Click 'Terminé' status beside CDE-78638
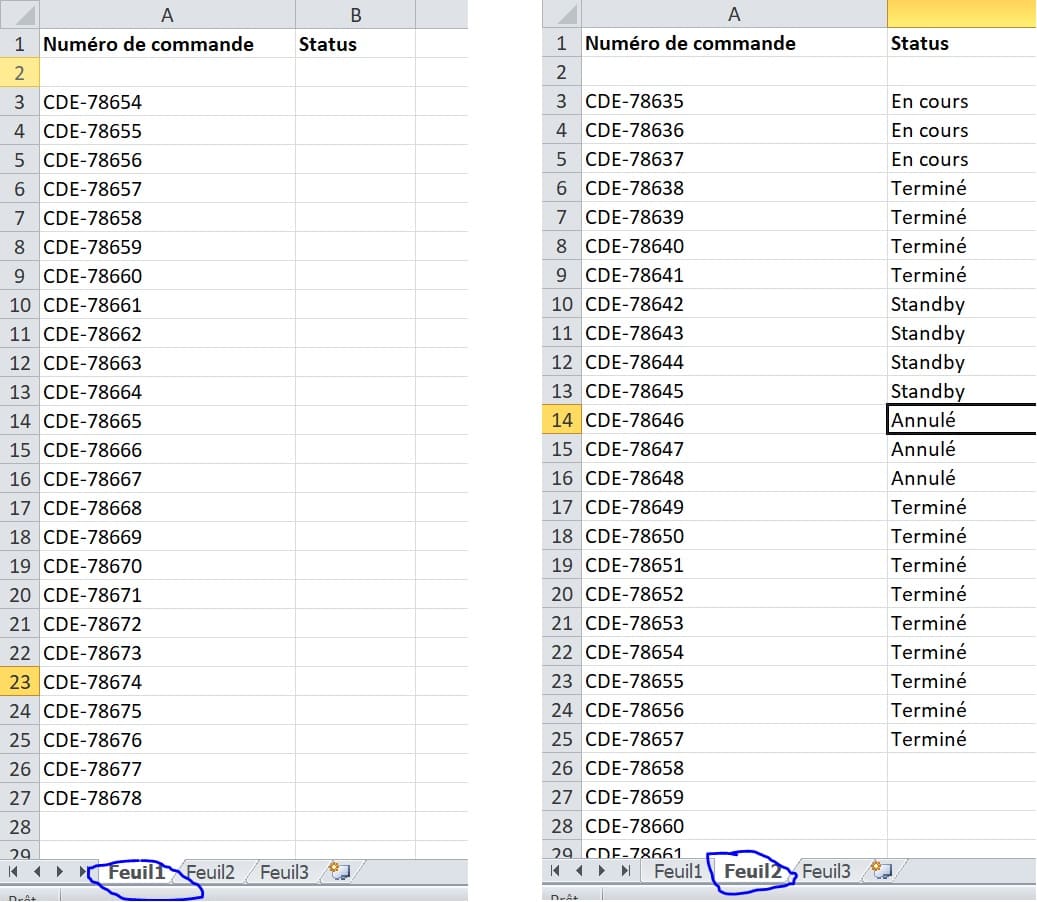 click(962, 188)
